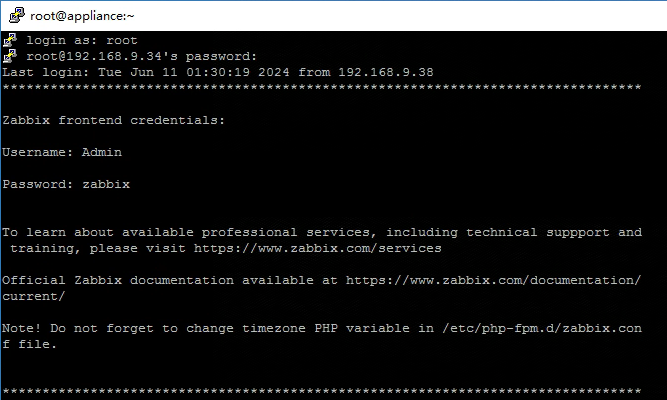Click the top asterisk separator line
This screenshot has width=667, height=400.
(320, 88)
